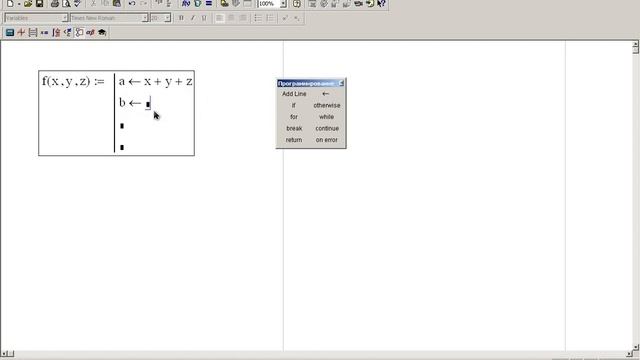Click the otherwise operator button
The width and height of the screenshot is (640, 360).
click(x=327, y=105)
